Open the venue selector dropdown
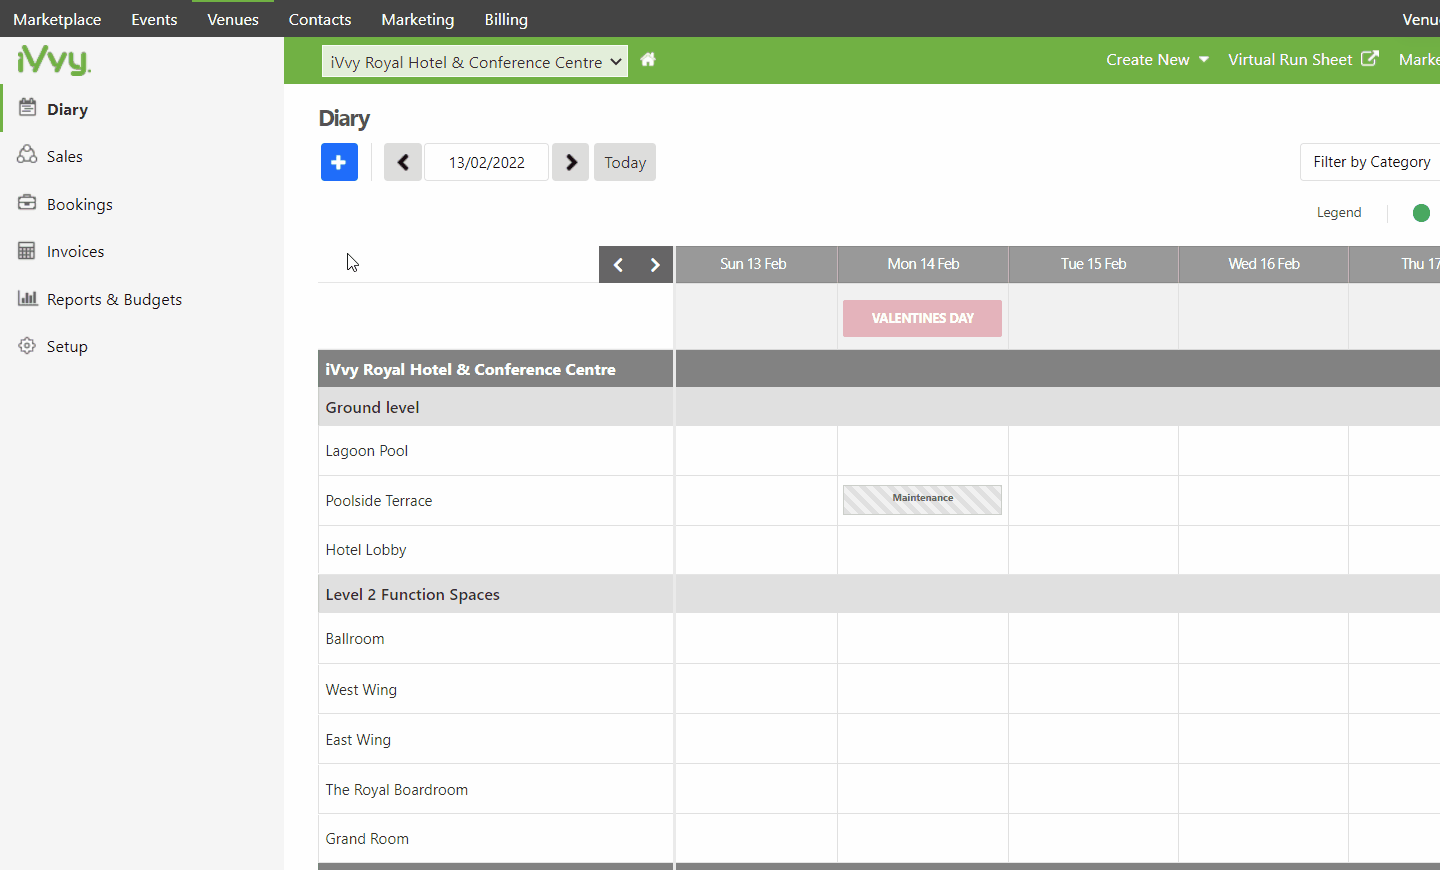 click(x=475, y=62)
